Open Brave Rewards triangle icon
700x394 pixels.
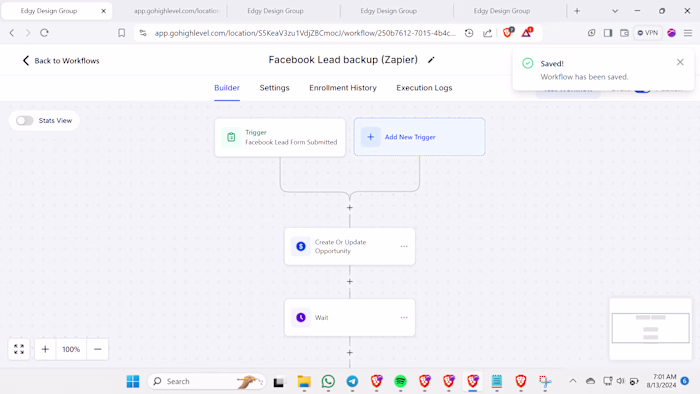point(527,32)
